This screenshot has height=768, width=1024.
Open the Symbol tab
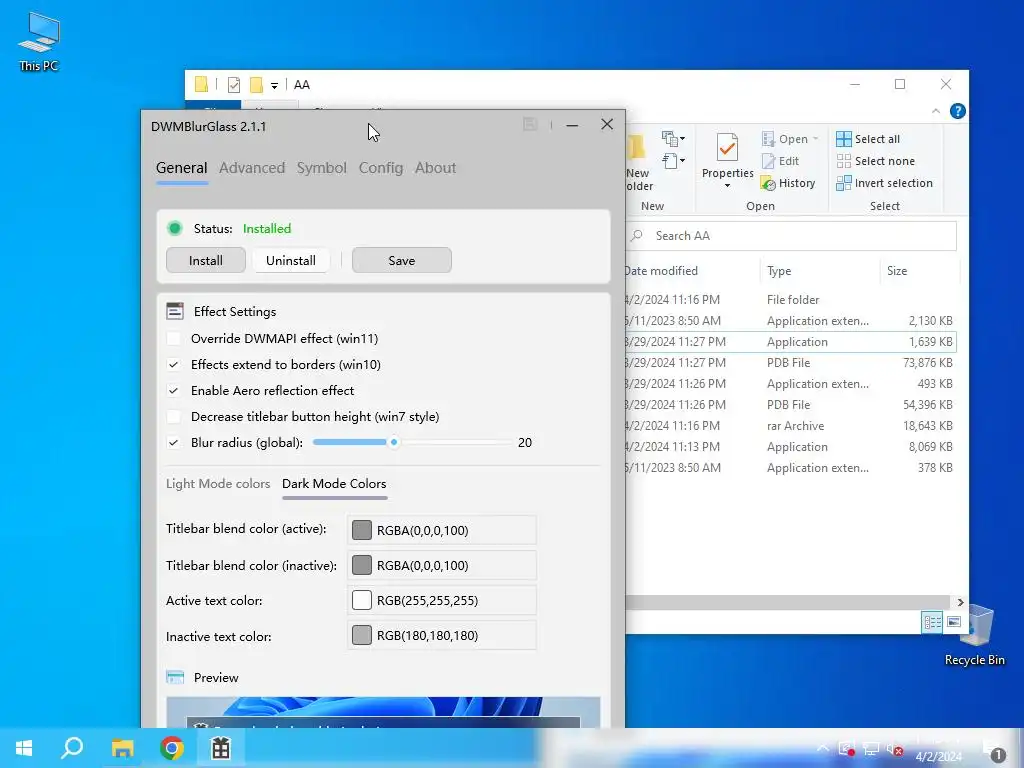click(x=321, y=168)
